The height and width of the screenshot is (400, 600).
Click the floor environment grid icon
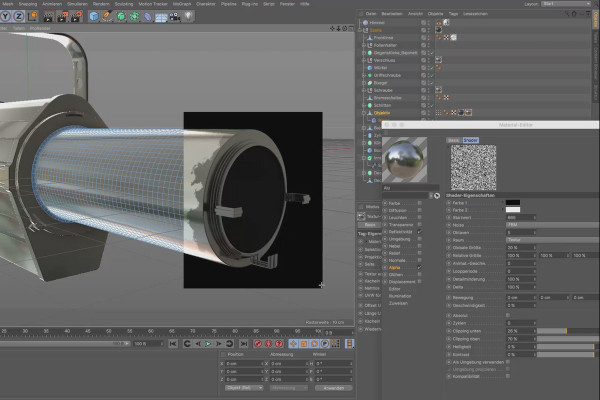tap(161, 17)
